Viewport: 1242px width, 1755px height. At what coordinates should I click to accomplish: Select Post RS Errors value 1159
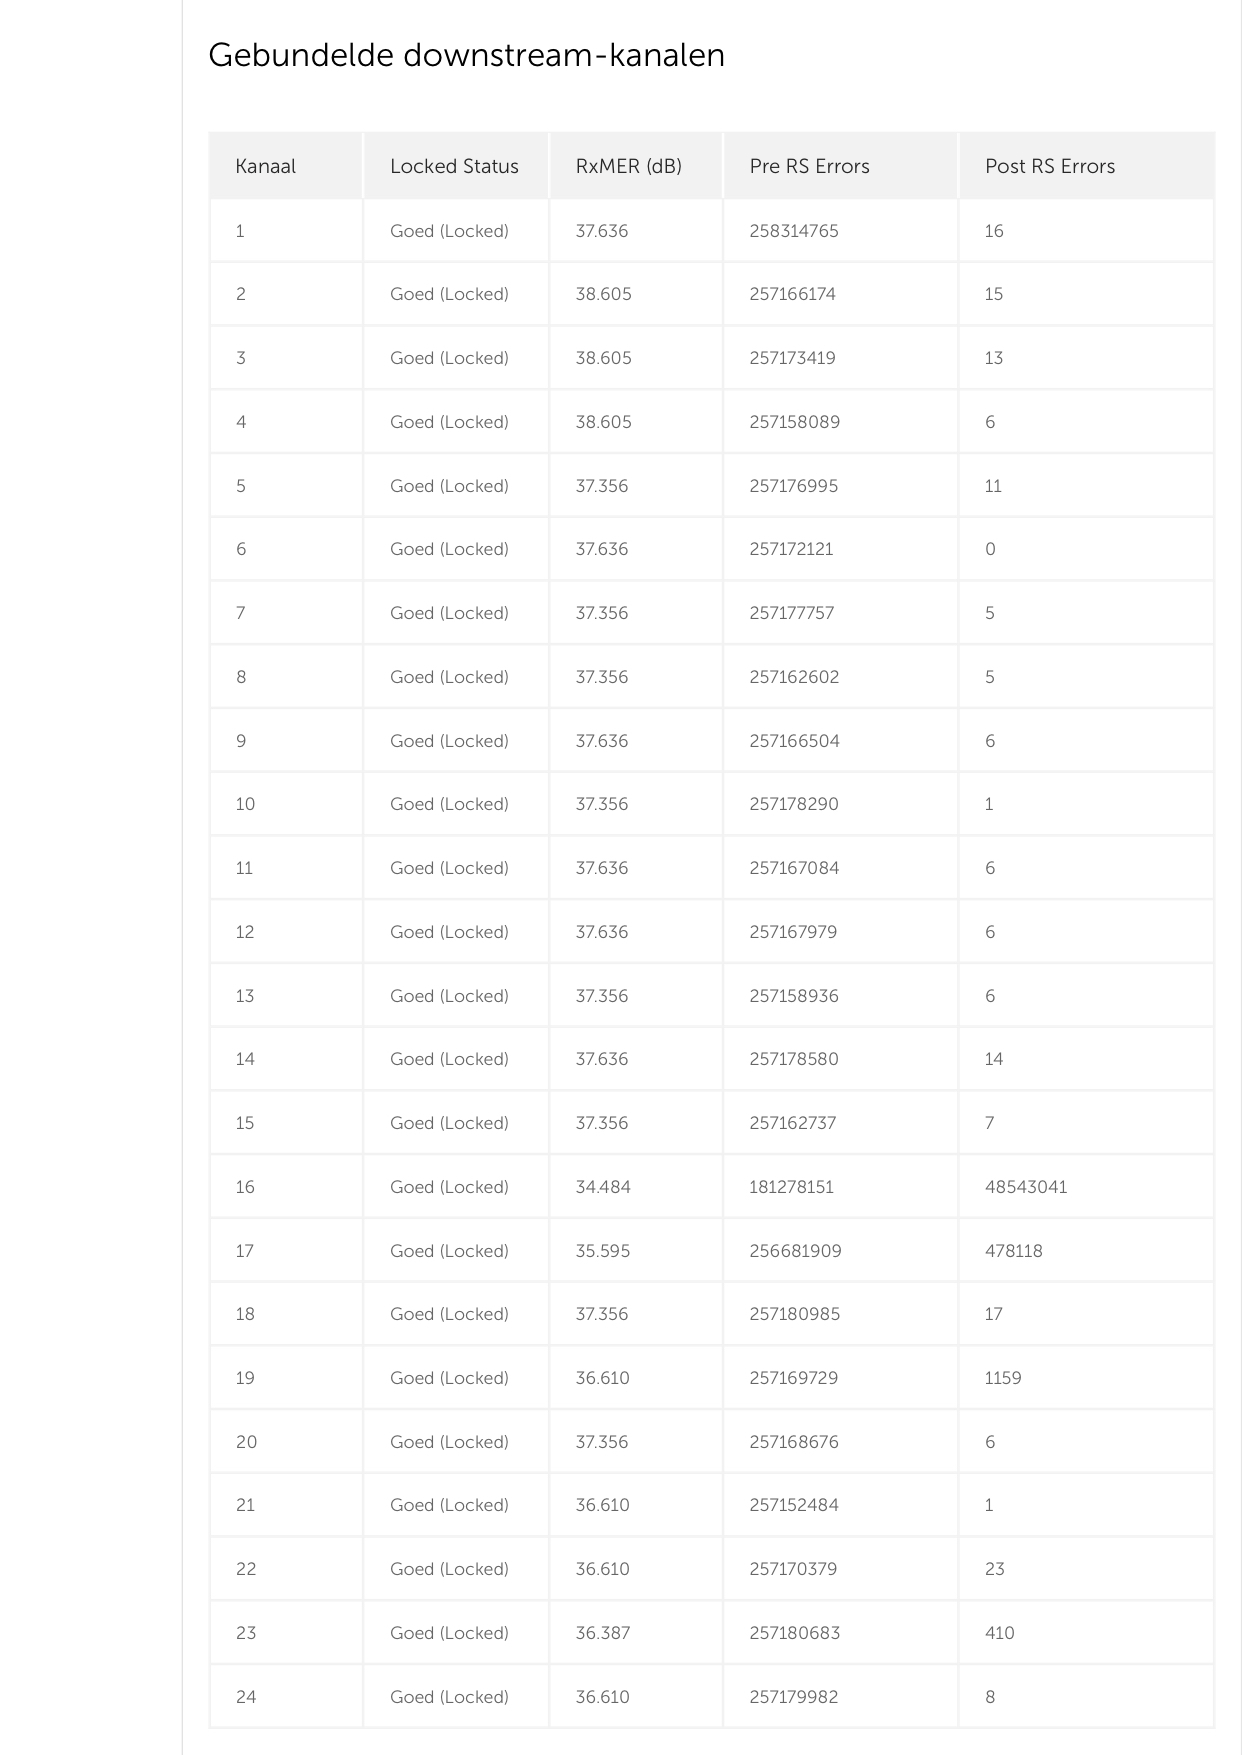1003,1378
